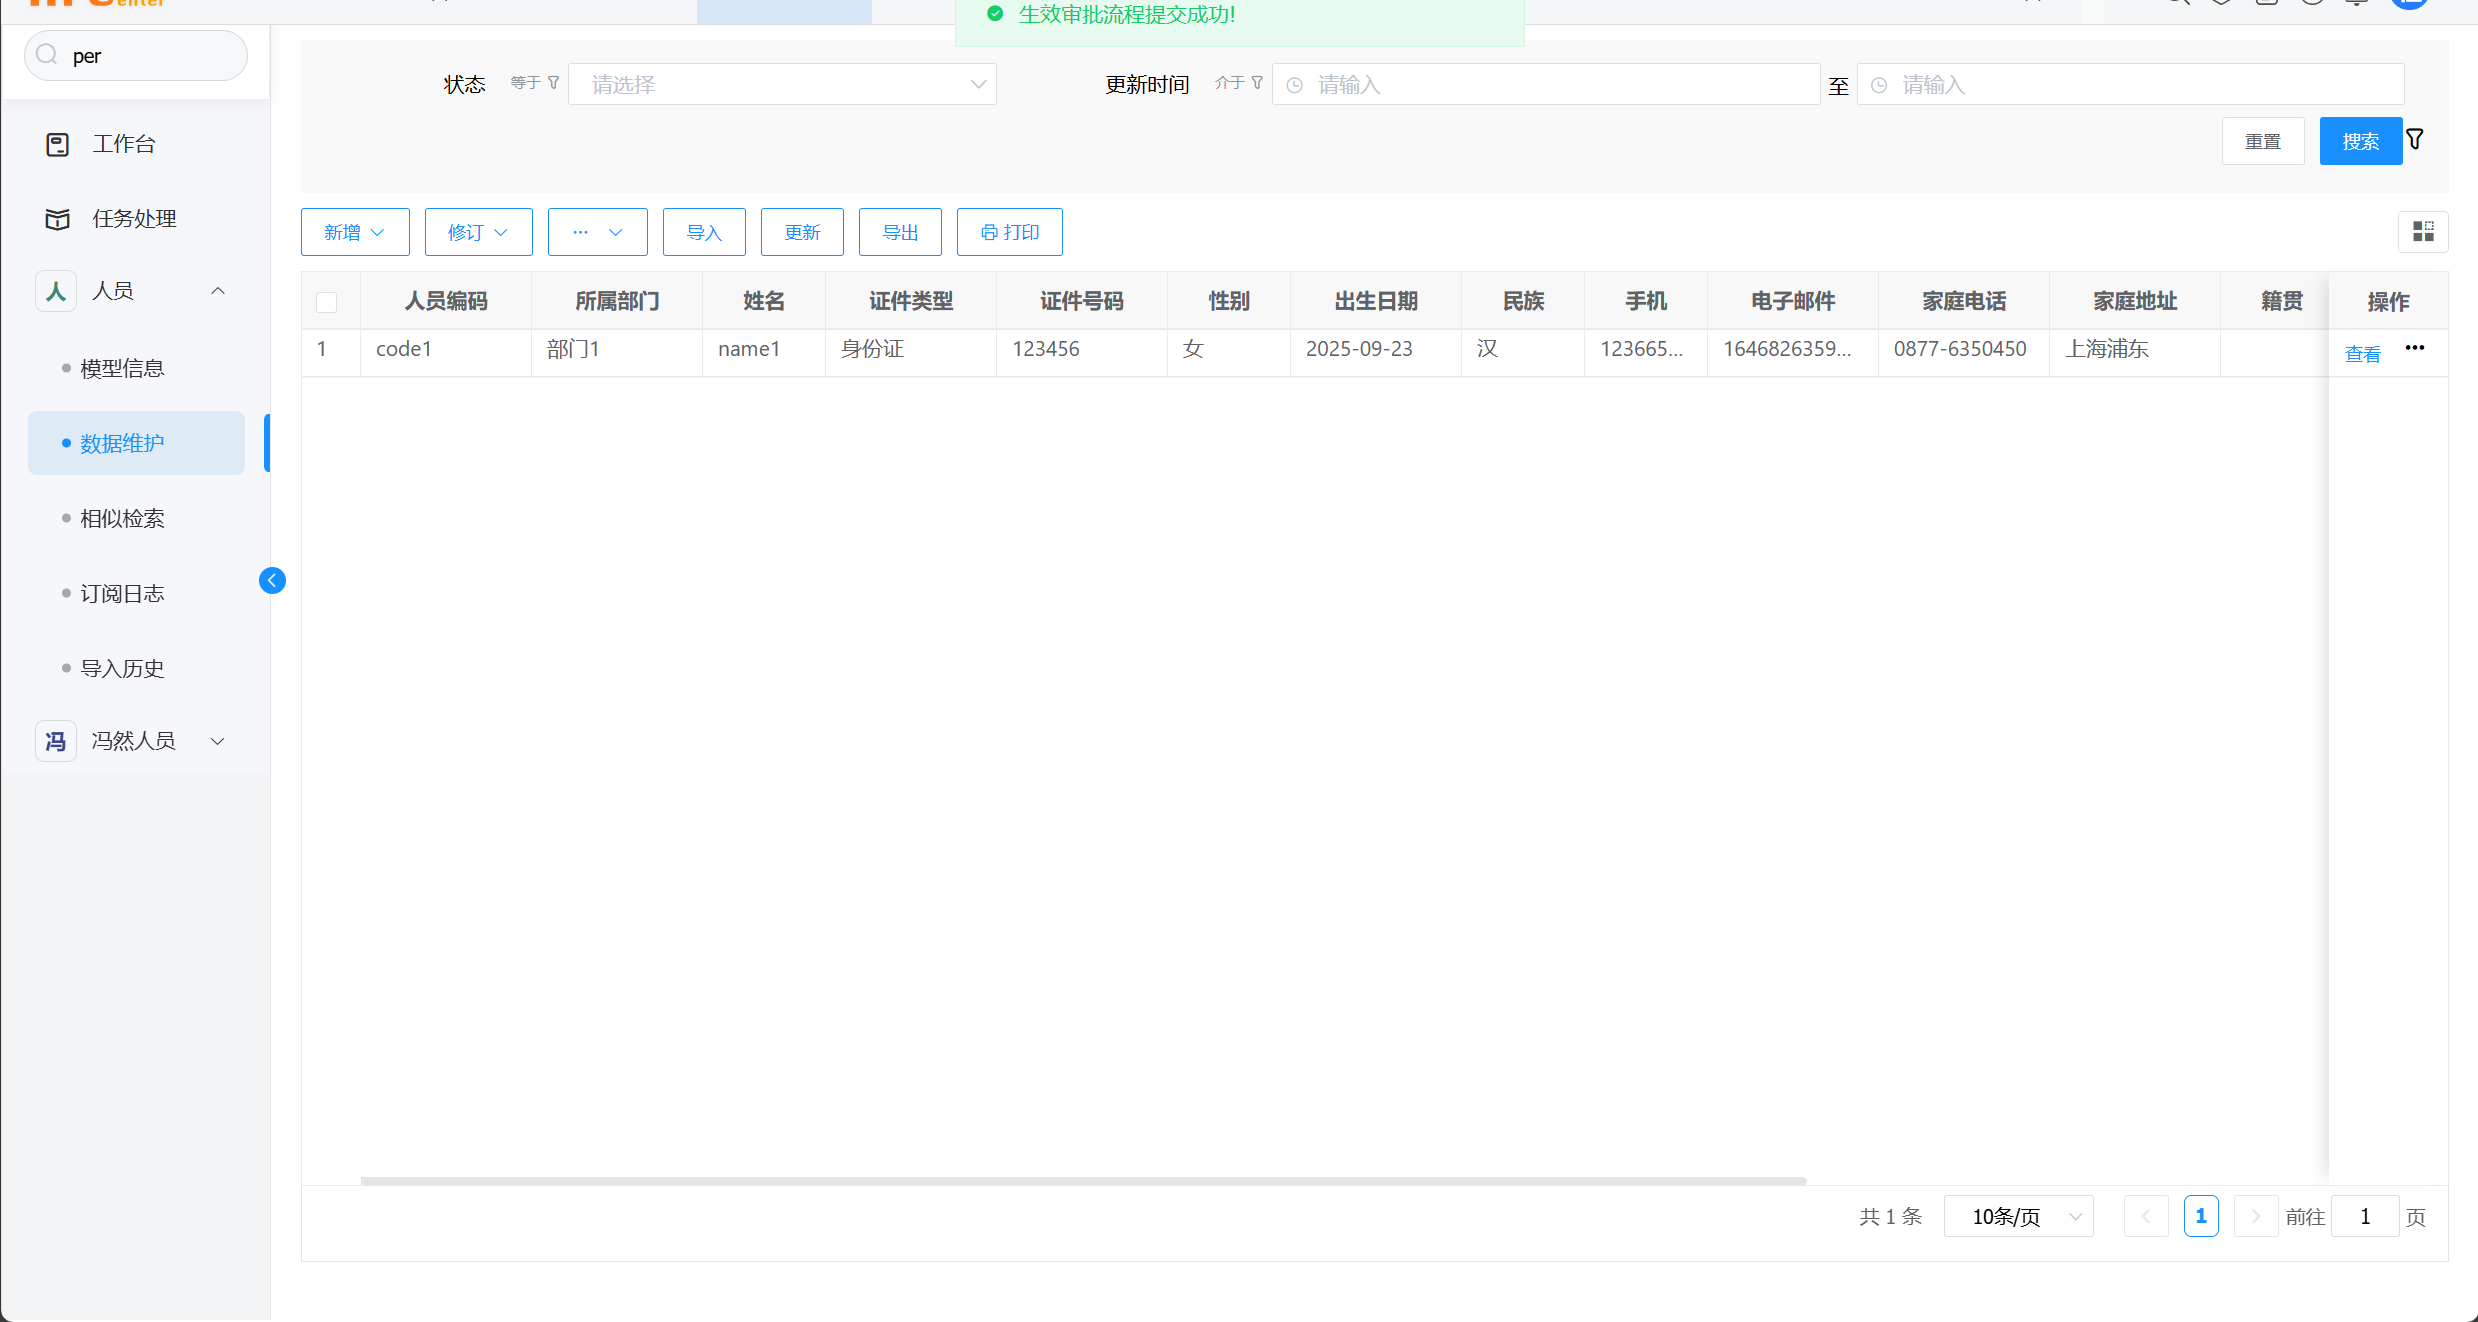Open the column layout grid icon
This screenshot has width=2478, height=1322.
pyautogui.click(x=2423, y=232)
